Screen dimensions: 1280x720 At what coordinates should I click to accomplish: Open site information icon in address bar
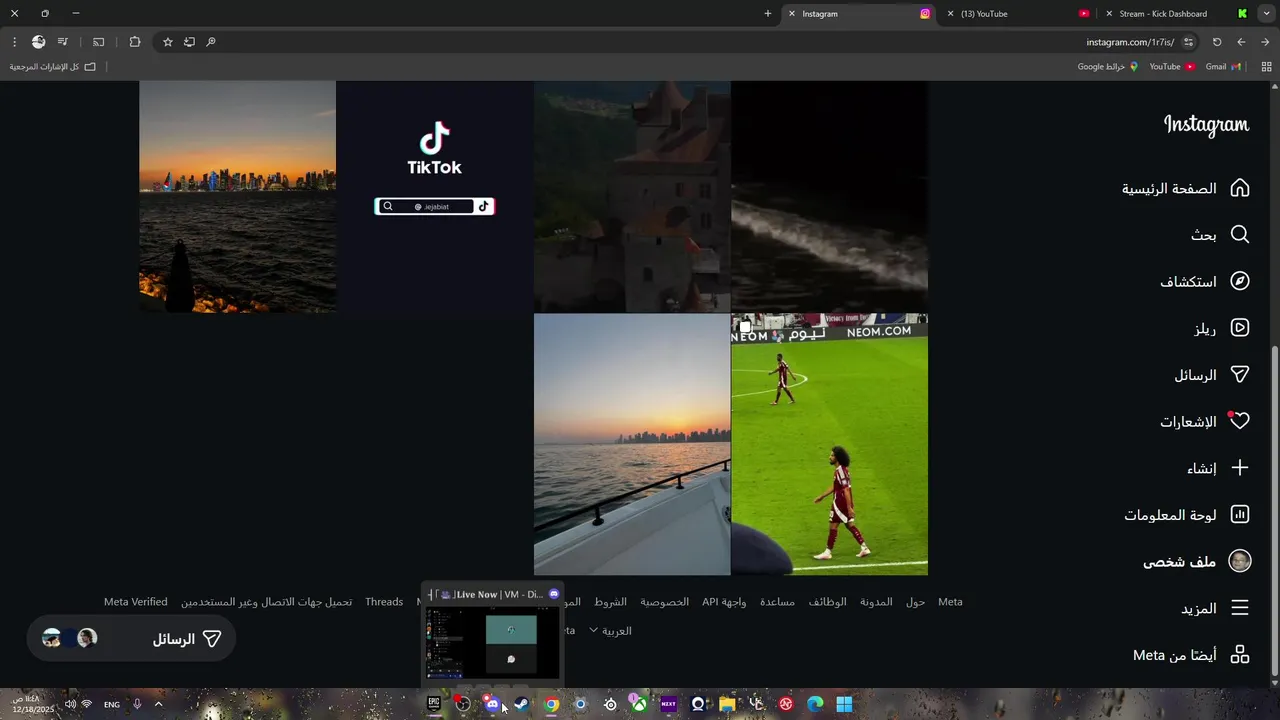click(x=1188, y=42)
